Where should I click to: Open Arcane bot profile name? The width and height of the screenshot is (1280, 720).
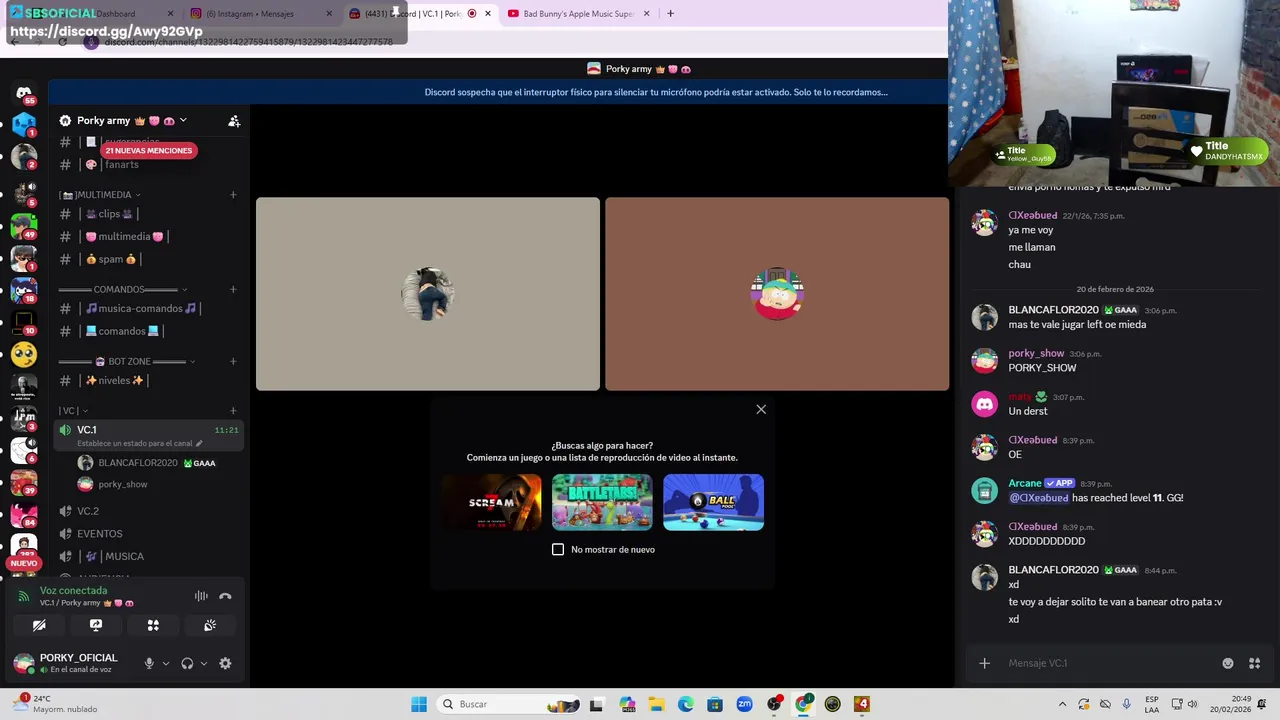pyautogui.click(x=1025, y=483)
